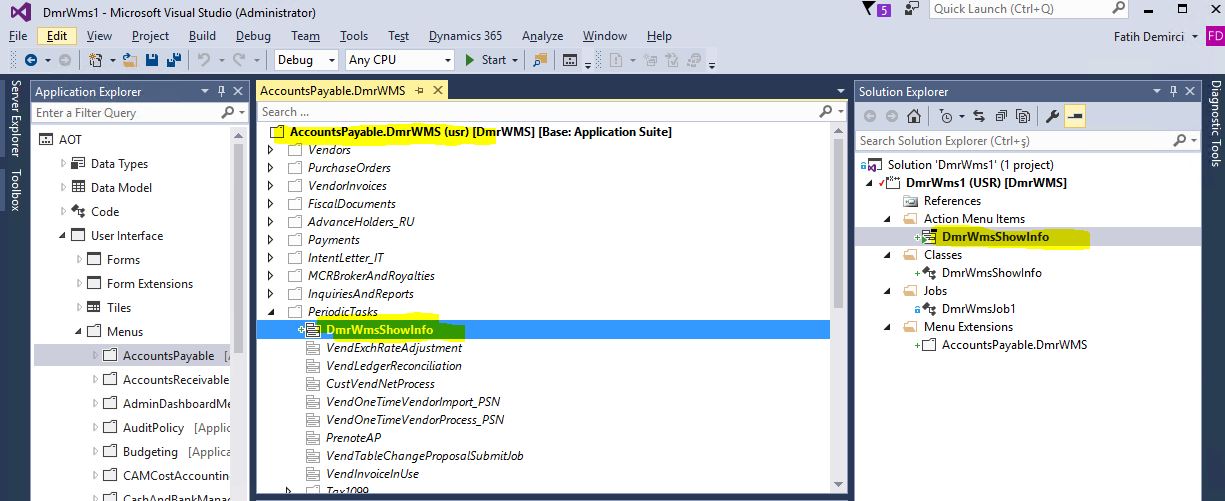Click the FD user avatar badge

coord(1214,36)
